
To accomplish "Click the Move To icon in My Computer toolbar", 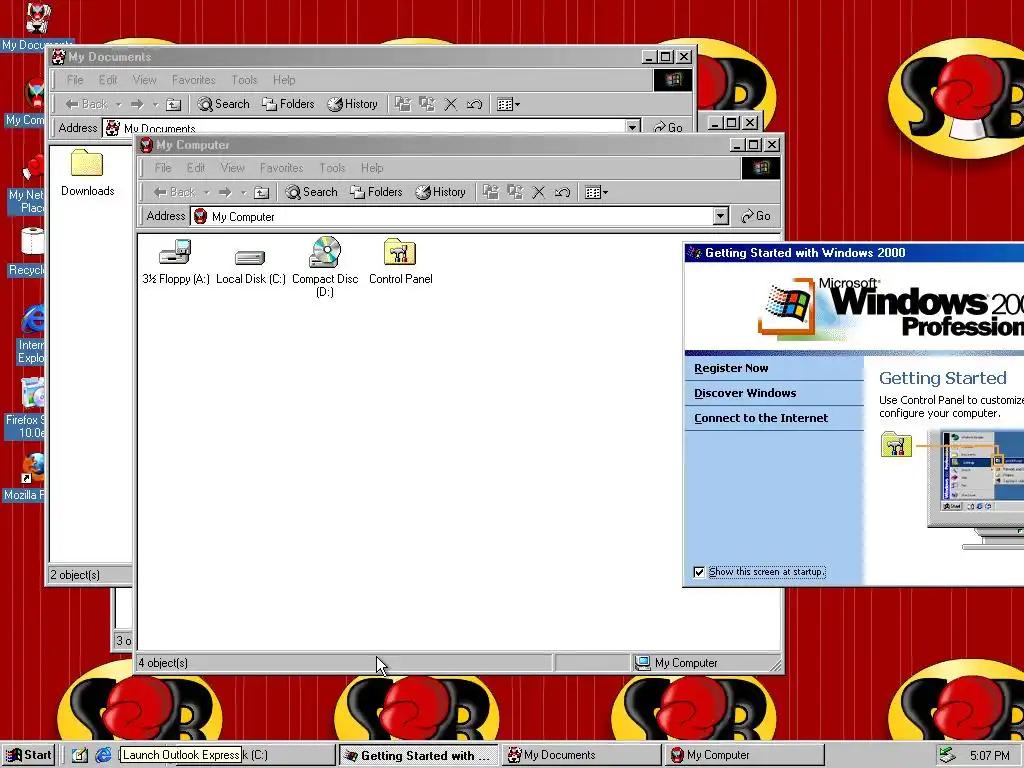I will click(491, 192).
